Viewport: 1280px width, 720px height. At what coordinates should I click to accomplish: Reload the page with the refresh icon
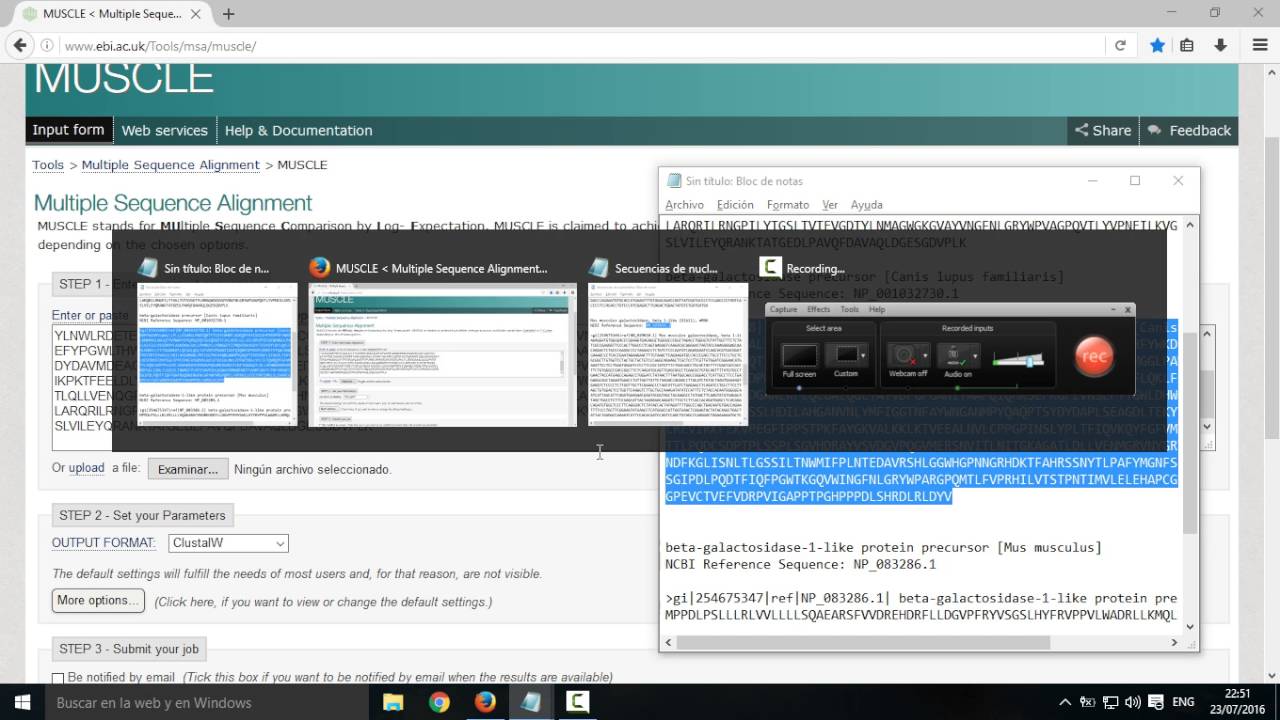1120,46
